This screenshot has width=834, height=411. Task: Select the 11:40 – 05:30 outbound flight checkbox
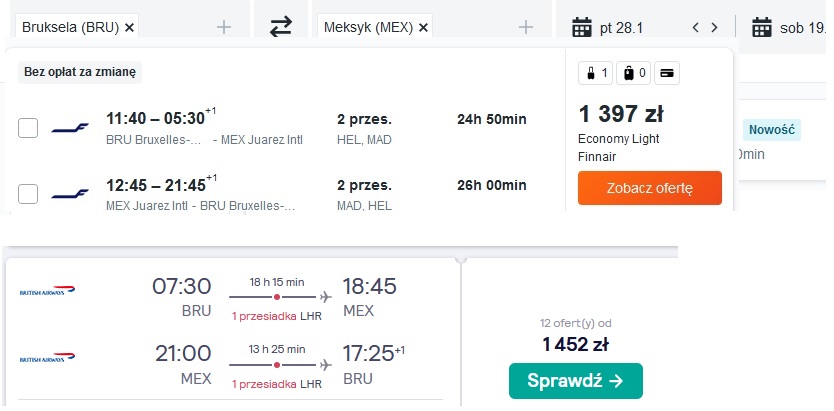click(x=28, y=128)
